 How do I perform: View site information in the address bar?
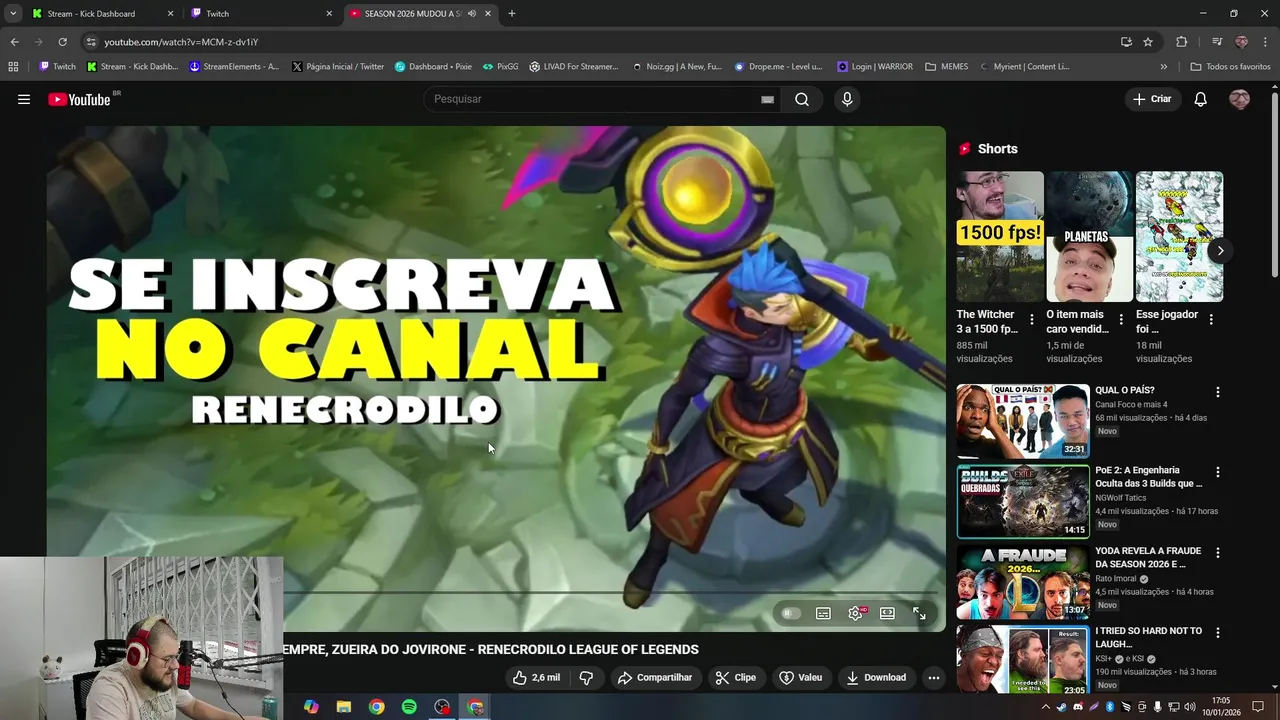pos(91,42)
